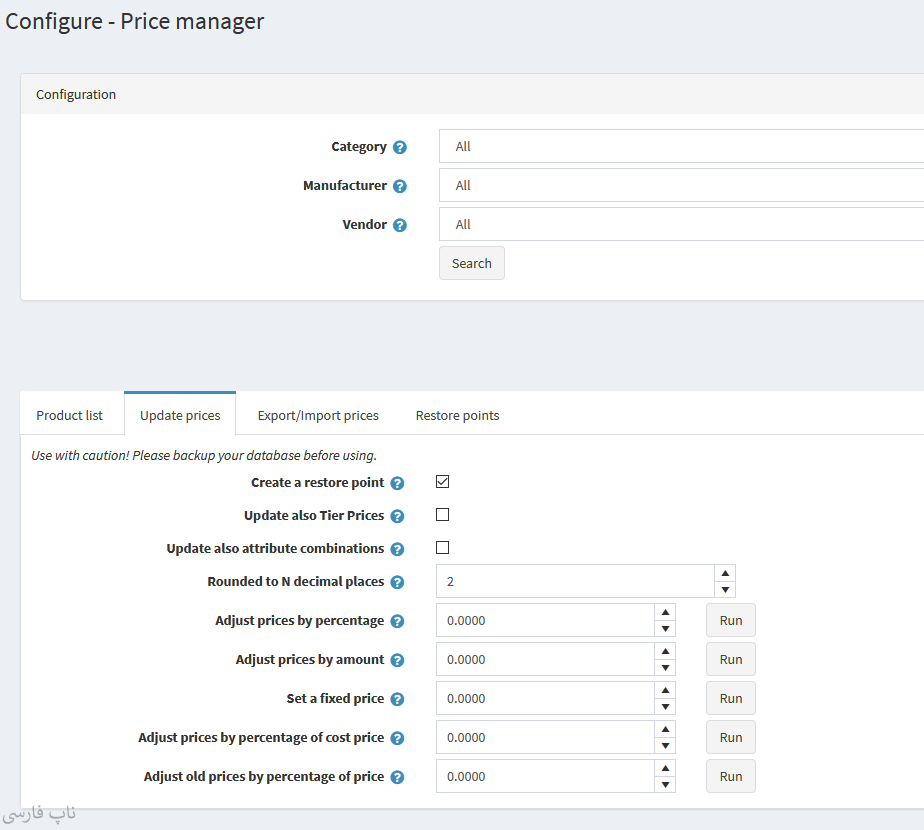Click the Set a fixed price input field
This screenshot has height=830, width=924.
545,698
